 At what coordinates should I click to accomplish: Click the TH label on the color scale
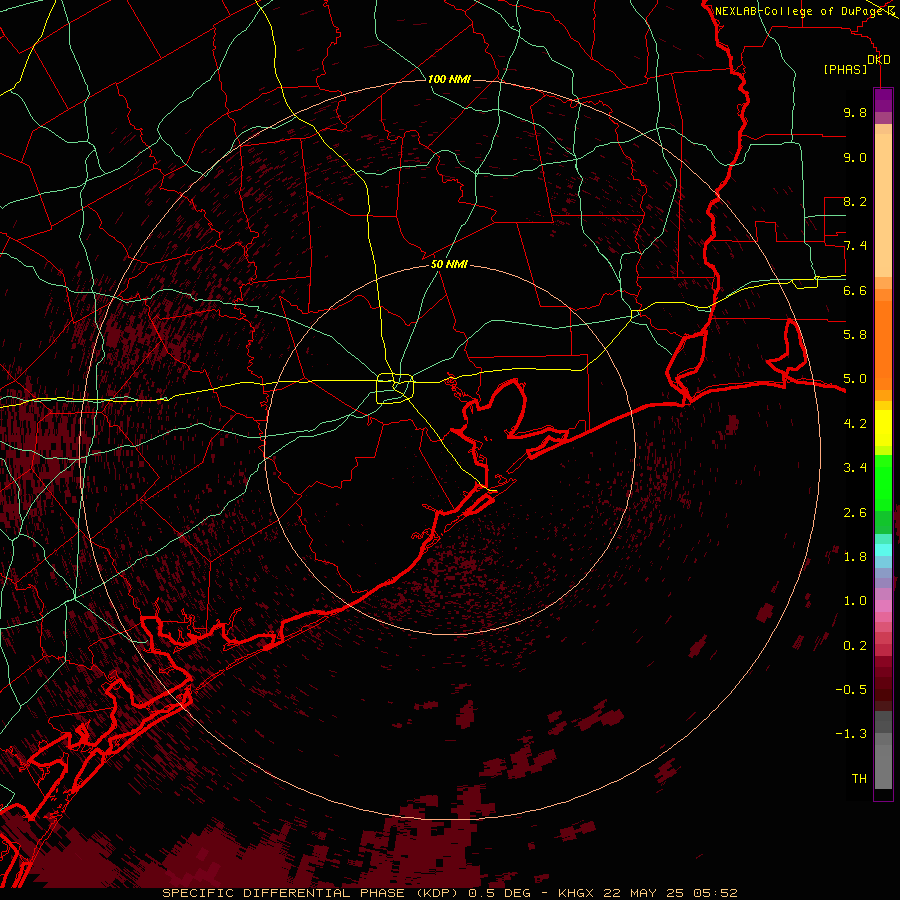(x=859, y=779)
